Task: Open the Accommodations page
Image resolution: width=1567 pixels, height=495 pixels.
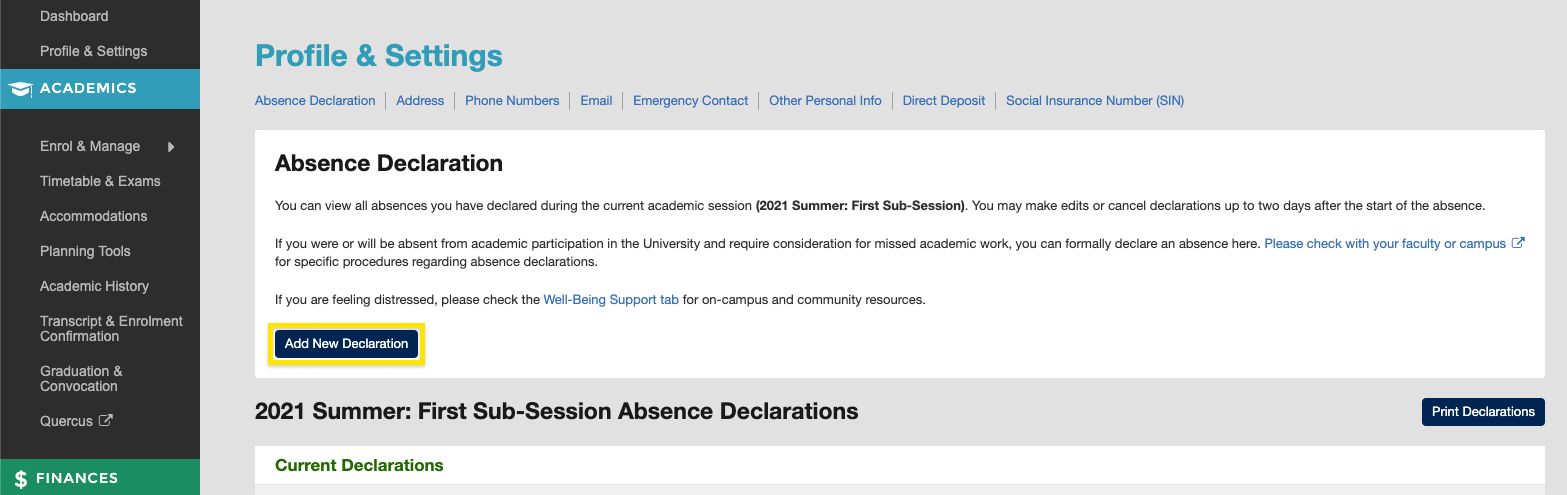Action: point(93,216)
